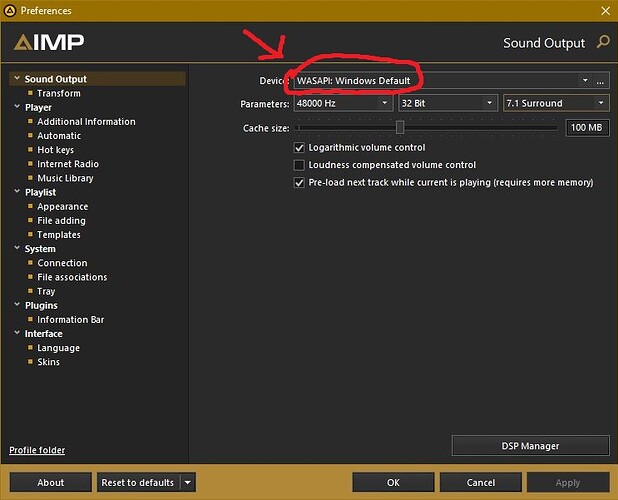Select Player category

point(38,108)
